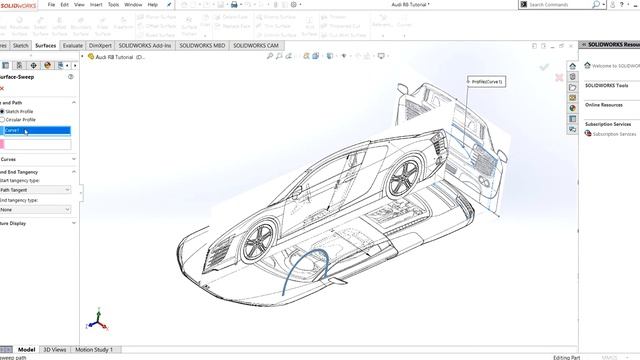Open SOLIDWORKS Forum icon in task pane

coord(573,129)
